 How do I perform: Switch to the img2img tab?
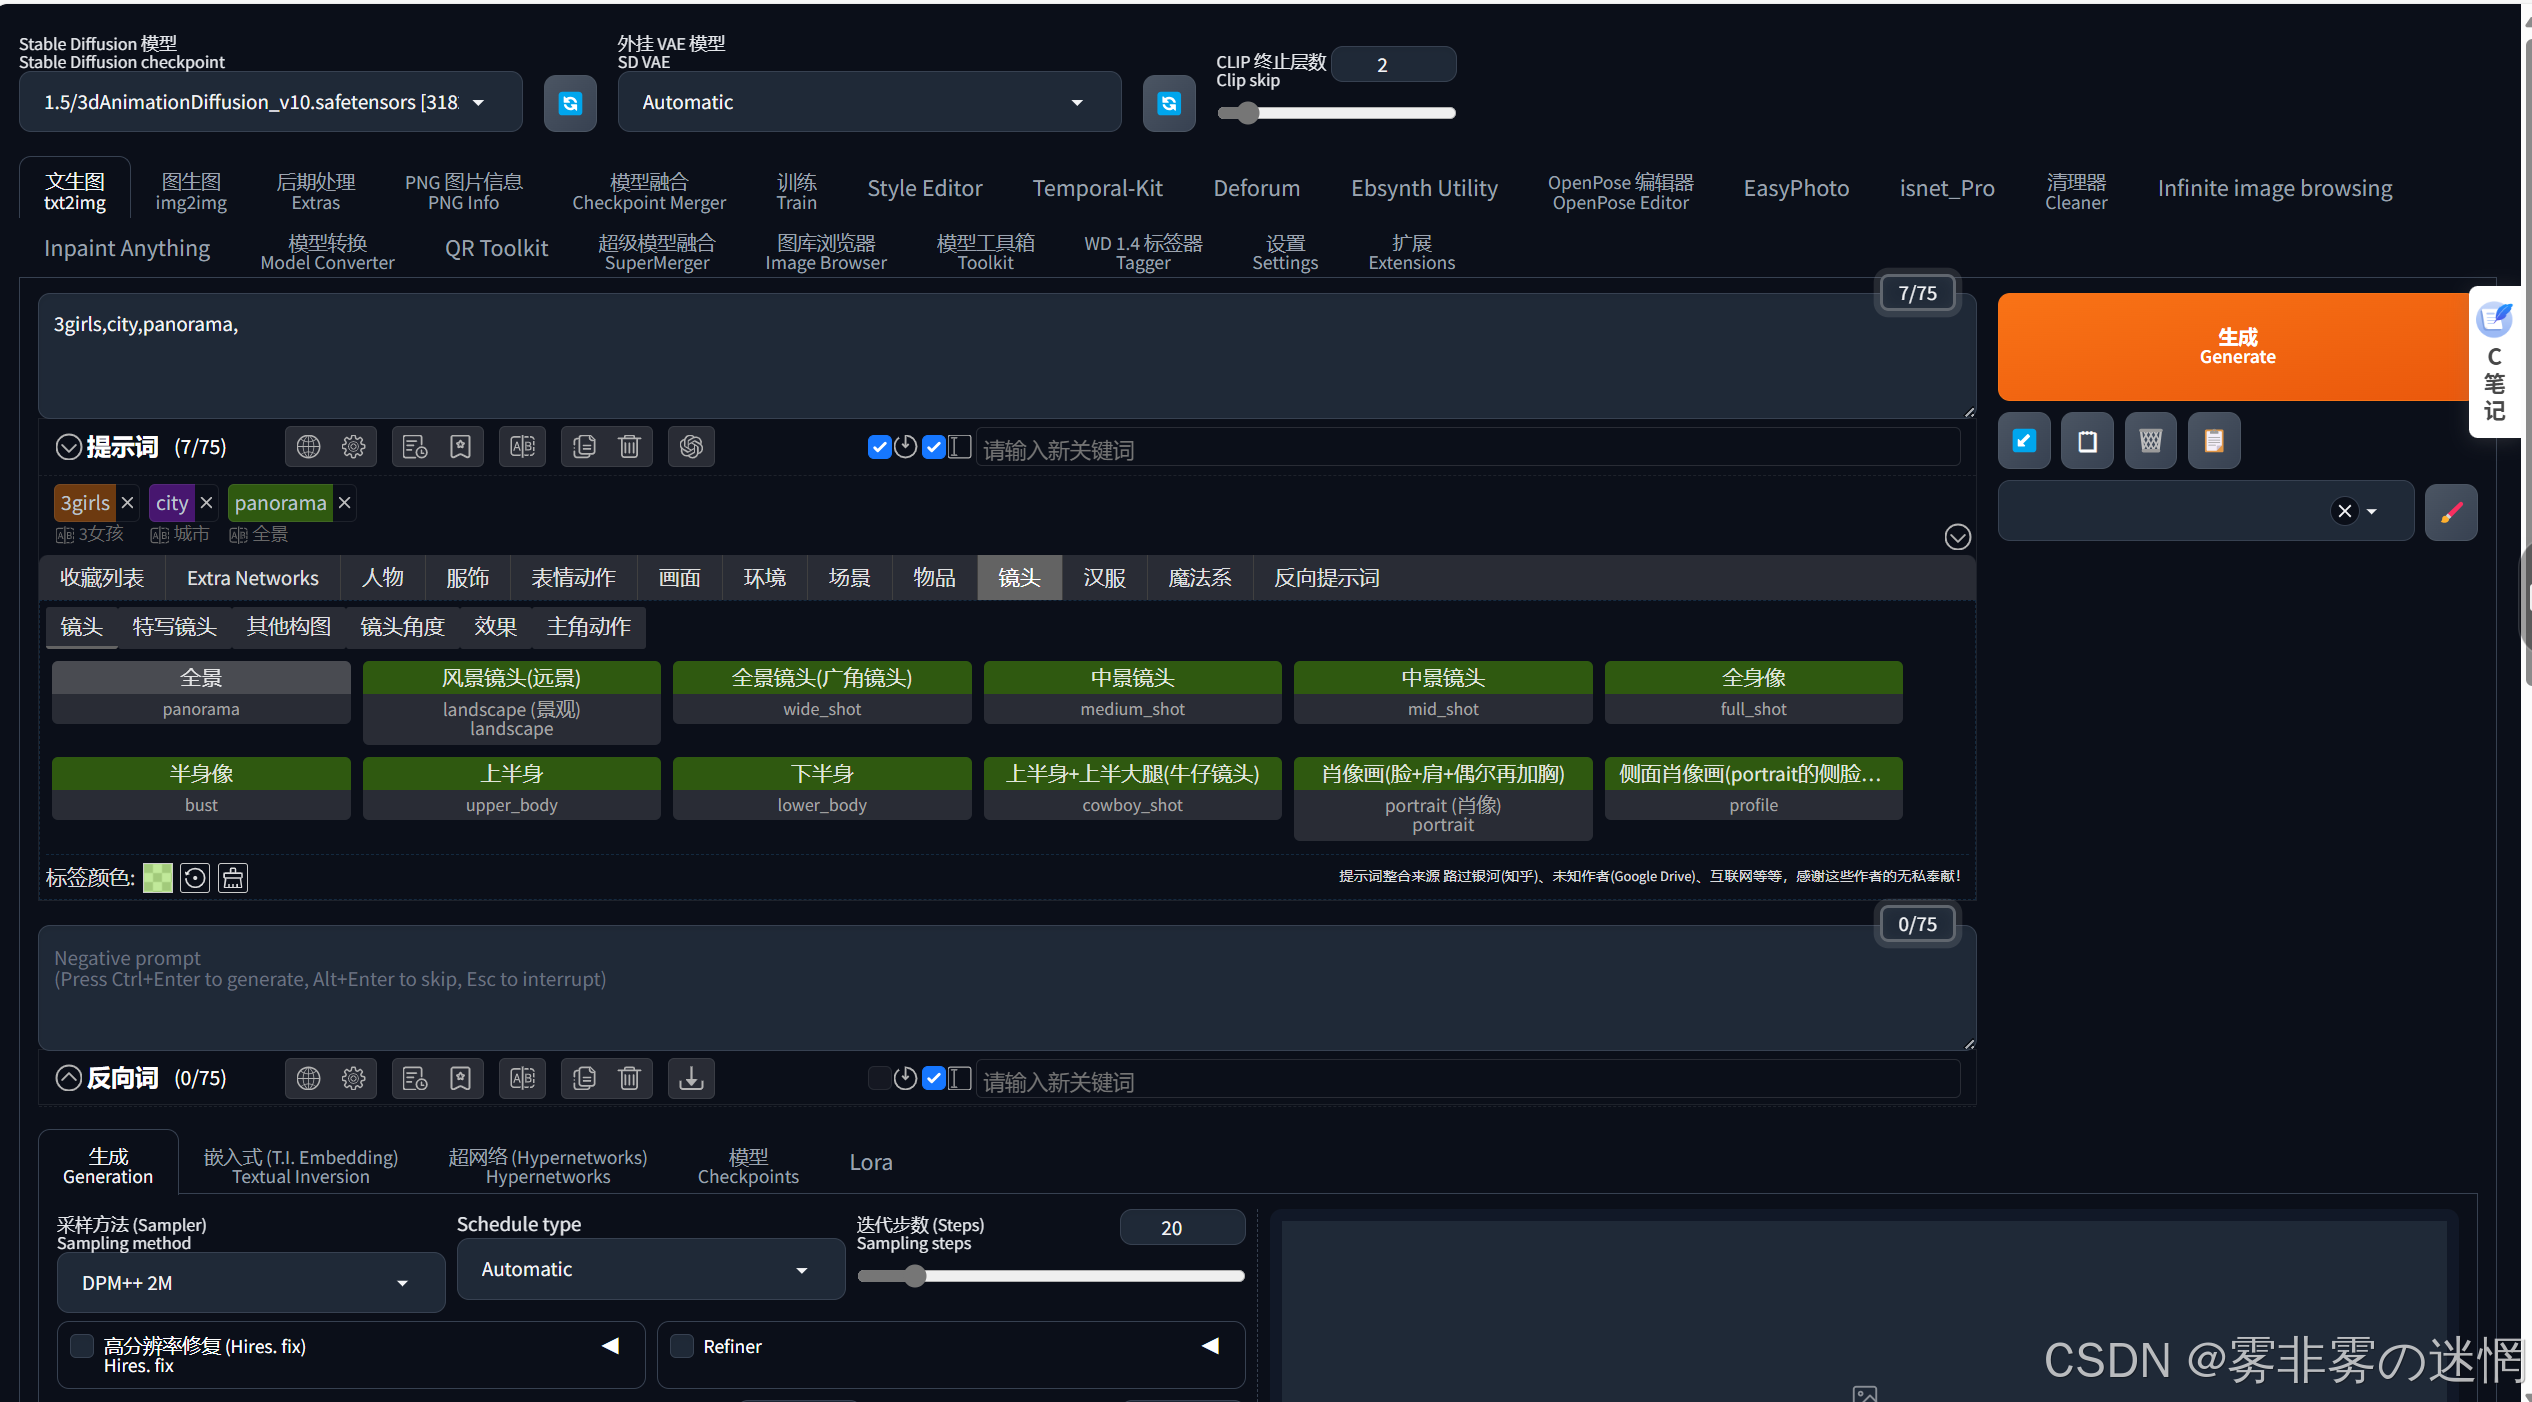point(191,191)
